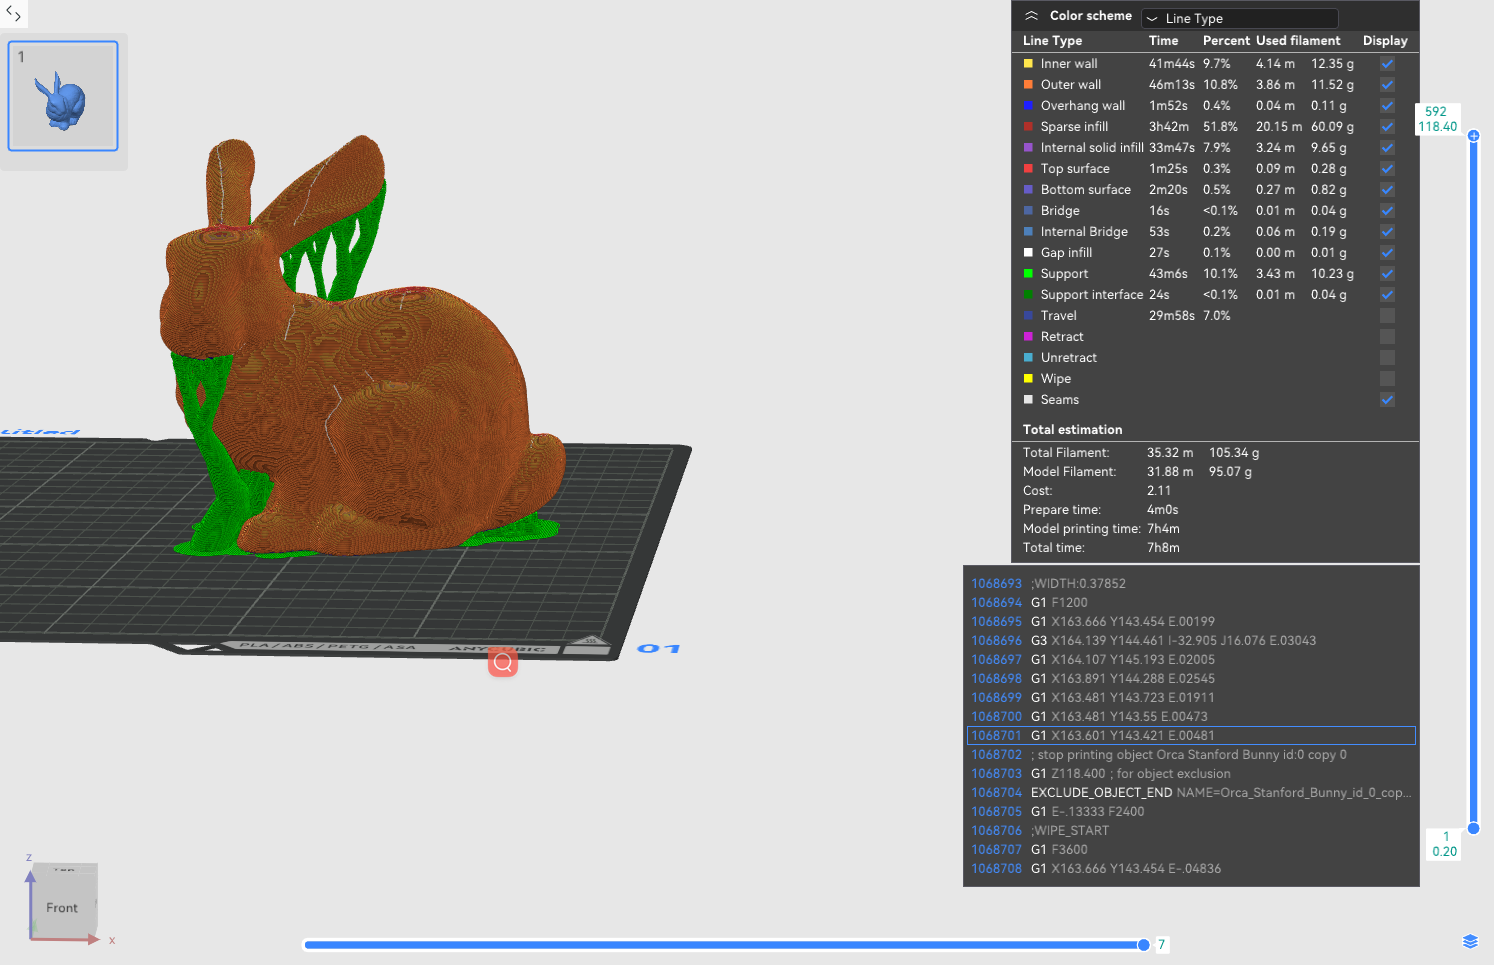Click the Cost value 2.11
Viewport: 1494px width, 965px height.
click(x=1158, y=490)
